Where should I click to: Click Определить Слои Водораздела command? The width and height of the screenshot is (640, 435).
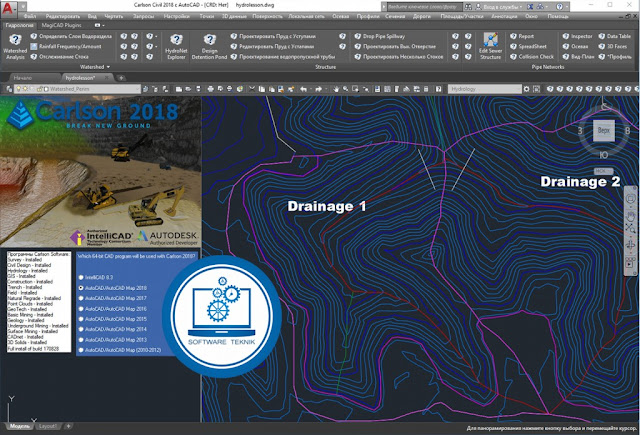[71, 36]
